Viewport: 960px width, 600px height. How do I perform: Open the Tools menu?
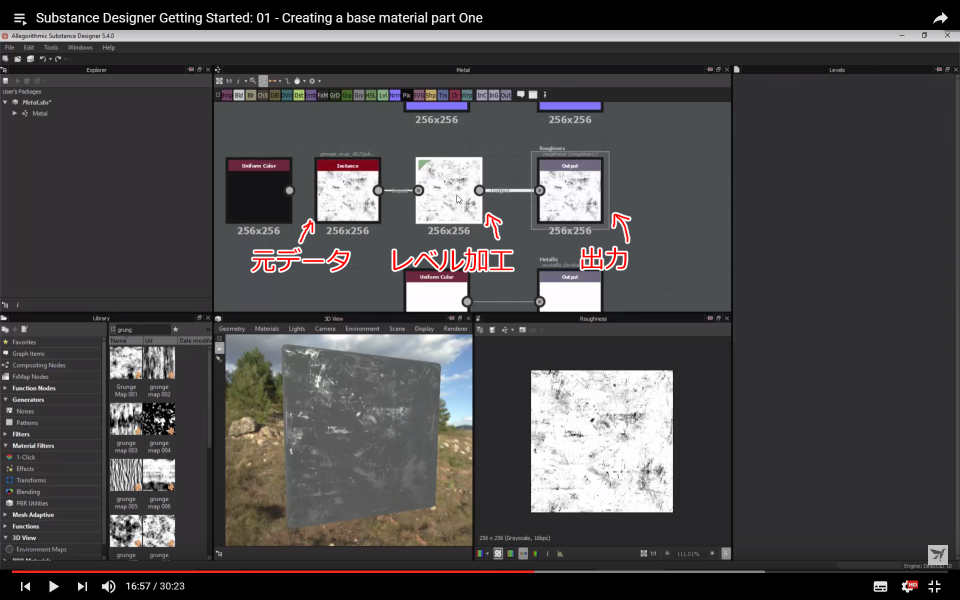51,47
